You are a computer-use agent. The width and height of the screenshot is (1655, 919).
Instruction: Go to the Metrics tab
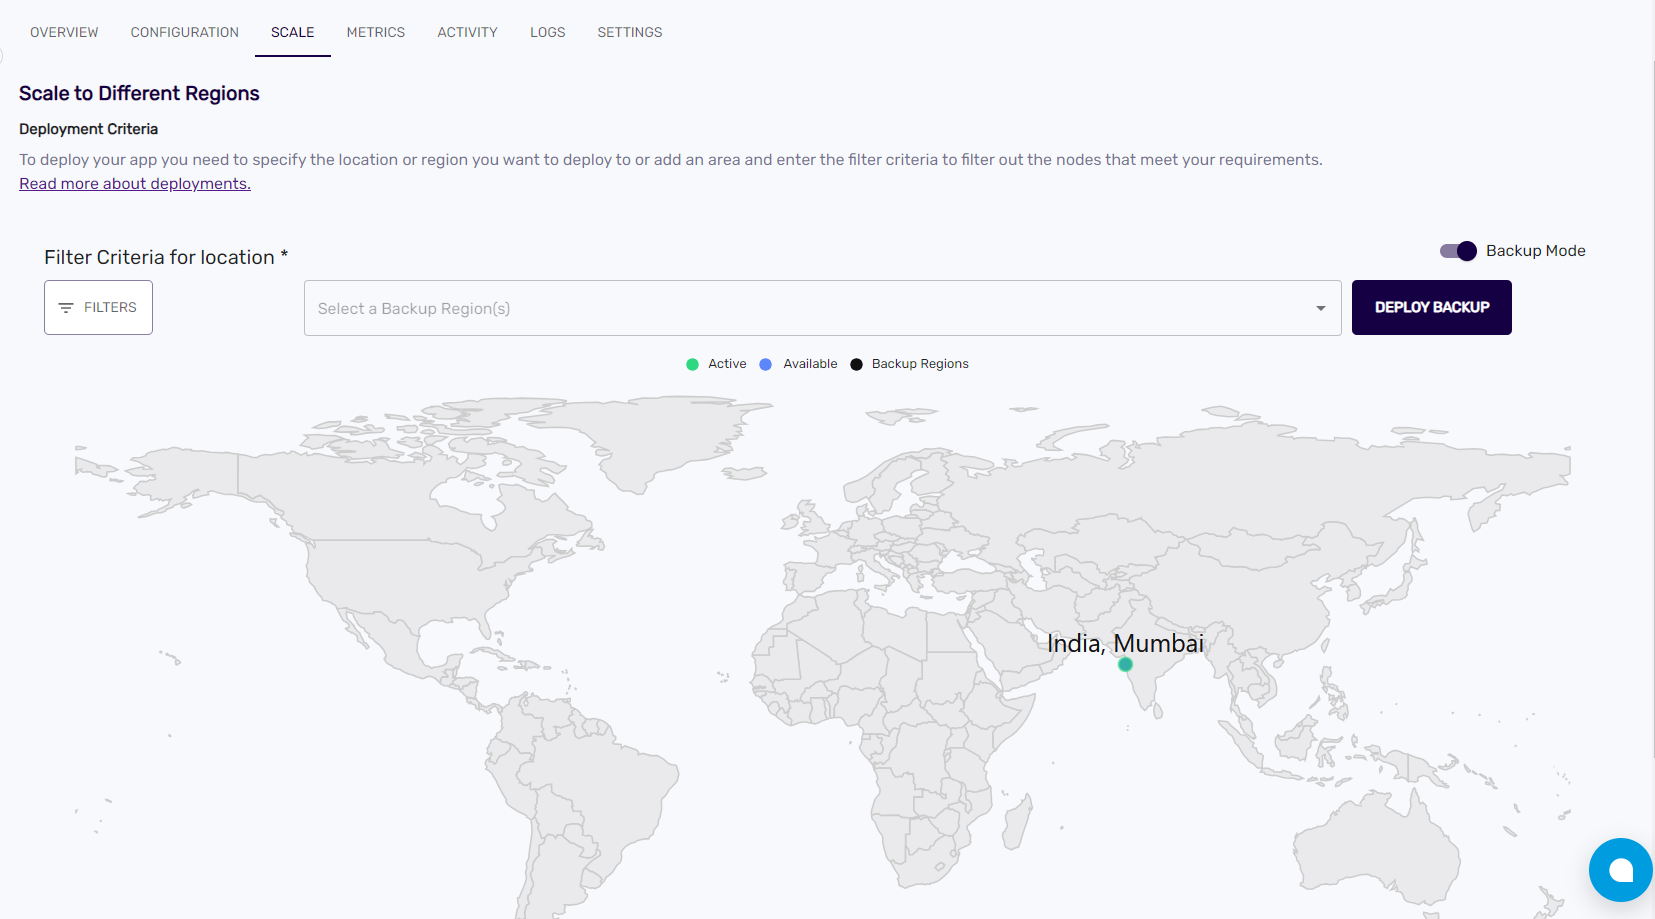(376, 32)
